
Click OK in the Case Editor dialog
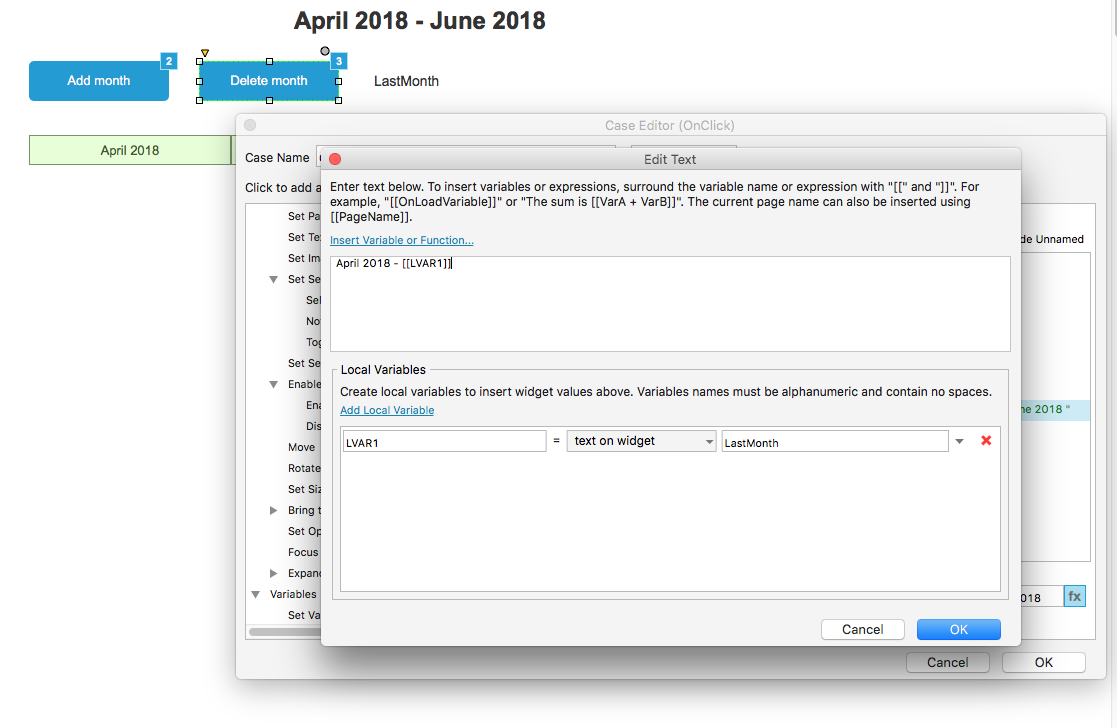[1043, 662]
